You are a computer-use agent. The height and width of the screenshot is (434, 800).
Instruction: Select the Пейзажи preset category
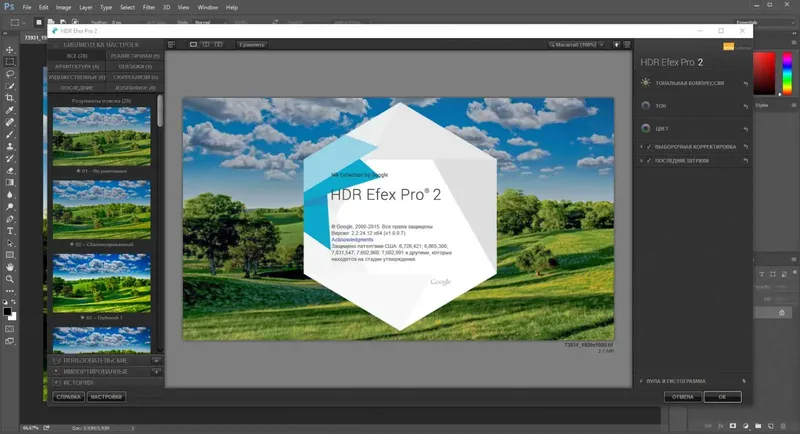point(135,66)
